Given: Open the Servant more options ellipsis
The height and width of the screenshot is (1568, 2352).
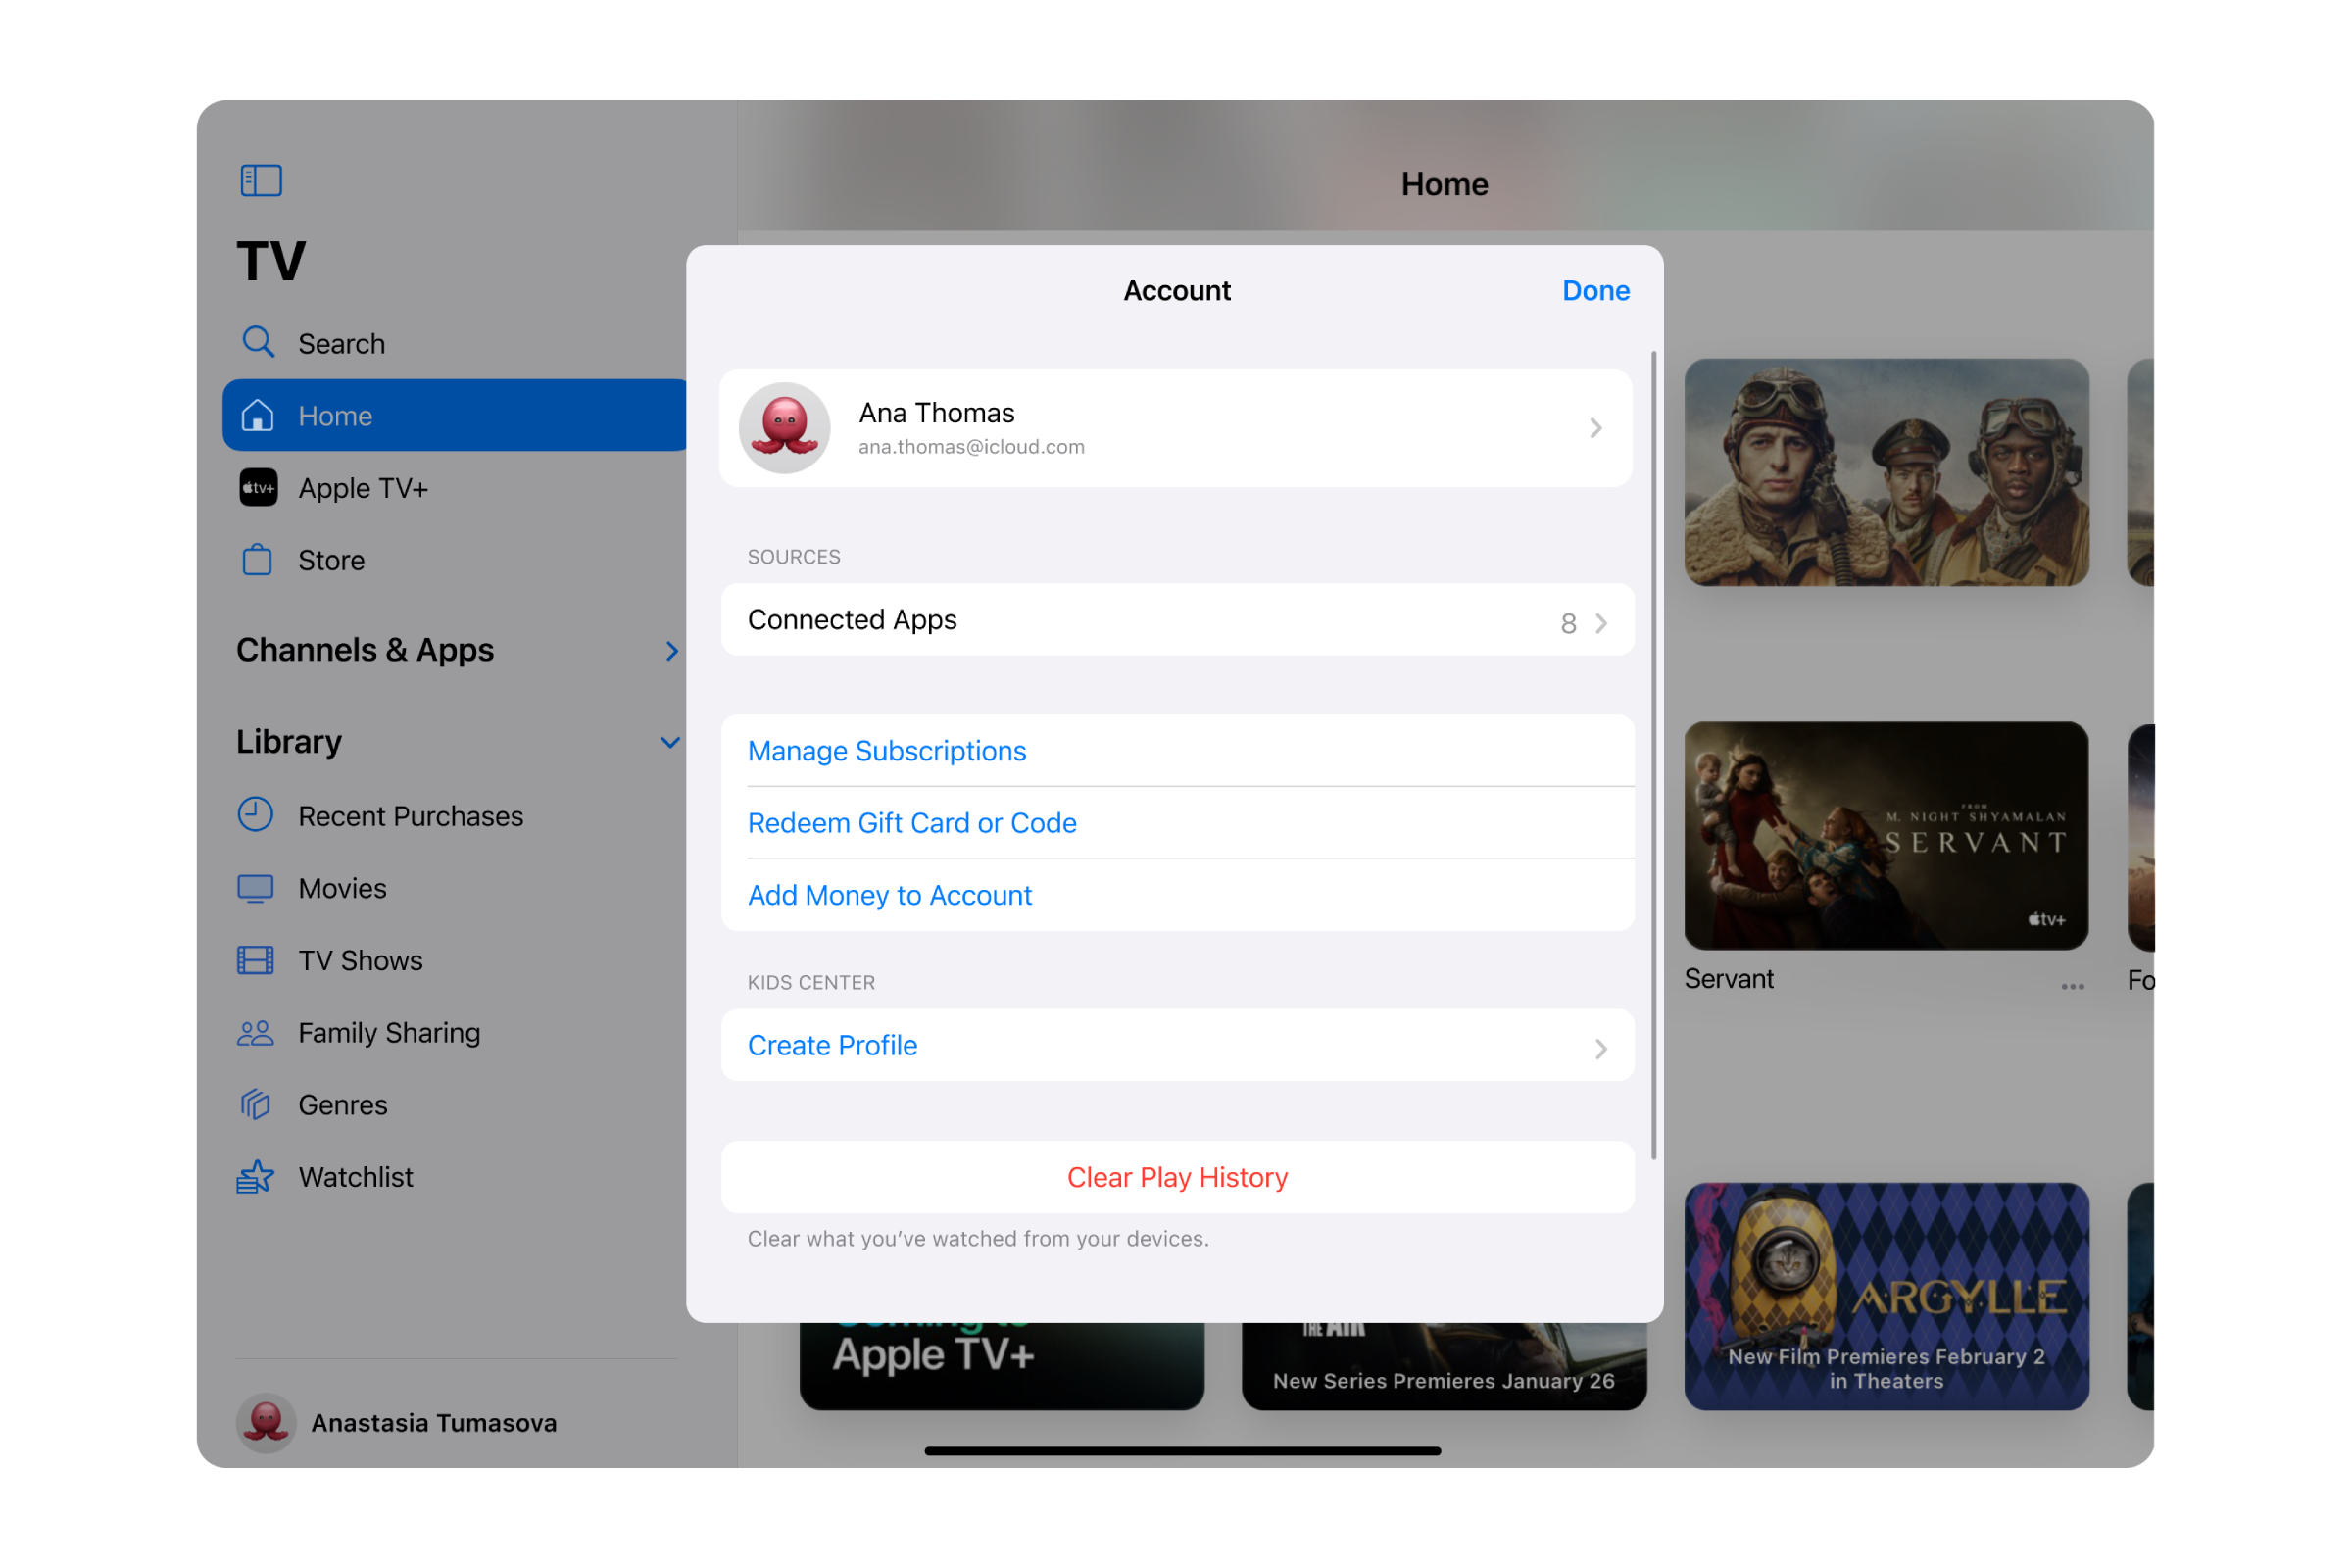Looking at the screenshot, I should coord(2073,987).
